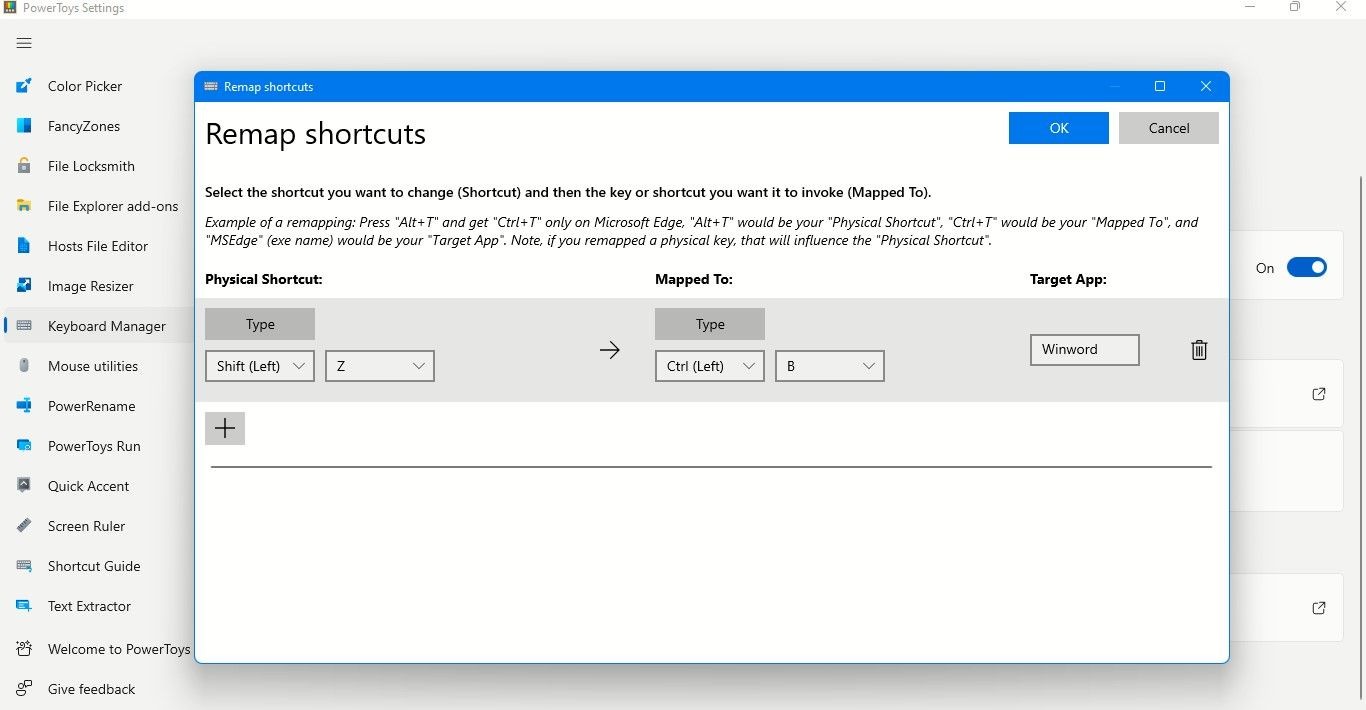Click the File Explorer add-ons icon

point(24,206)
